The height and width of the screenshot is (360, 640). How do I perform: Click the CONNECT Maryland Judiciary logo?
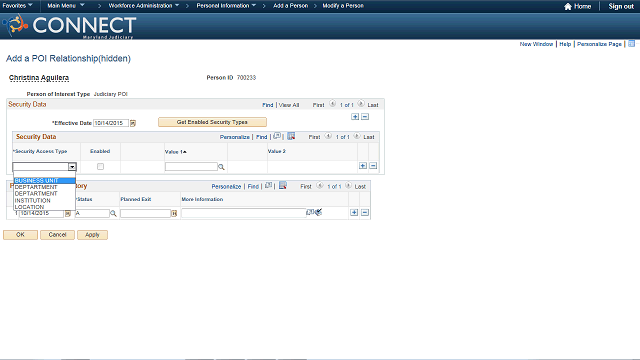[69, 27]
